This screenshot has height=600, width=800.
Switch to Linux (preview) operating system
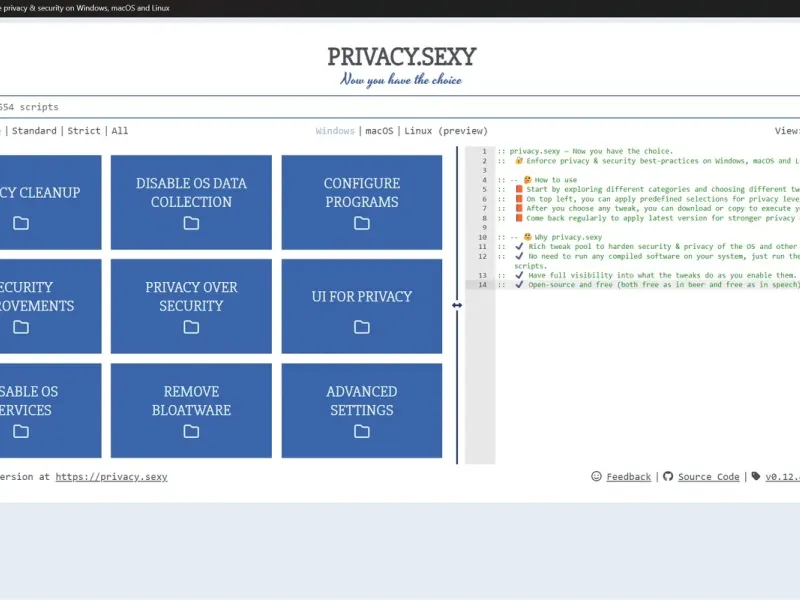click(446, 131)
